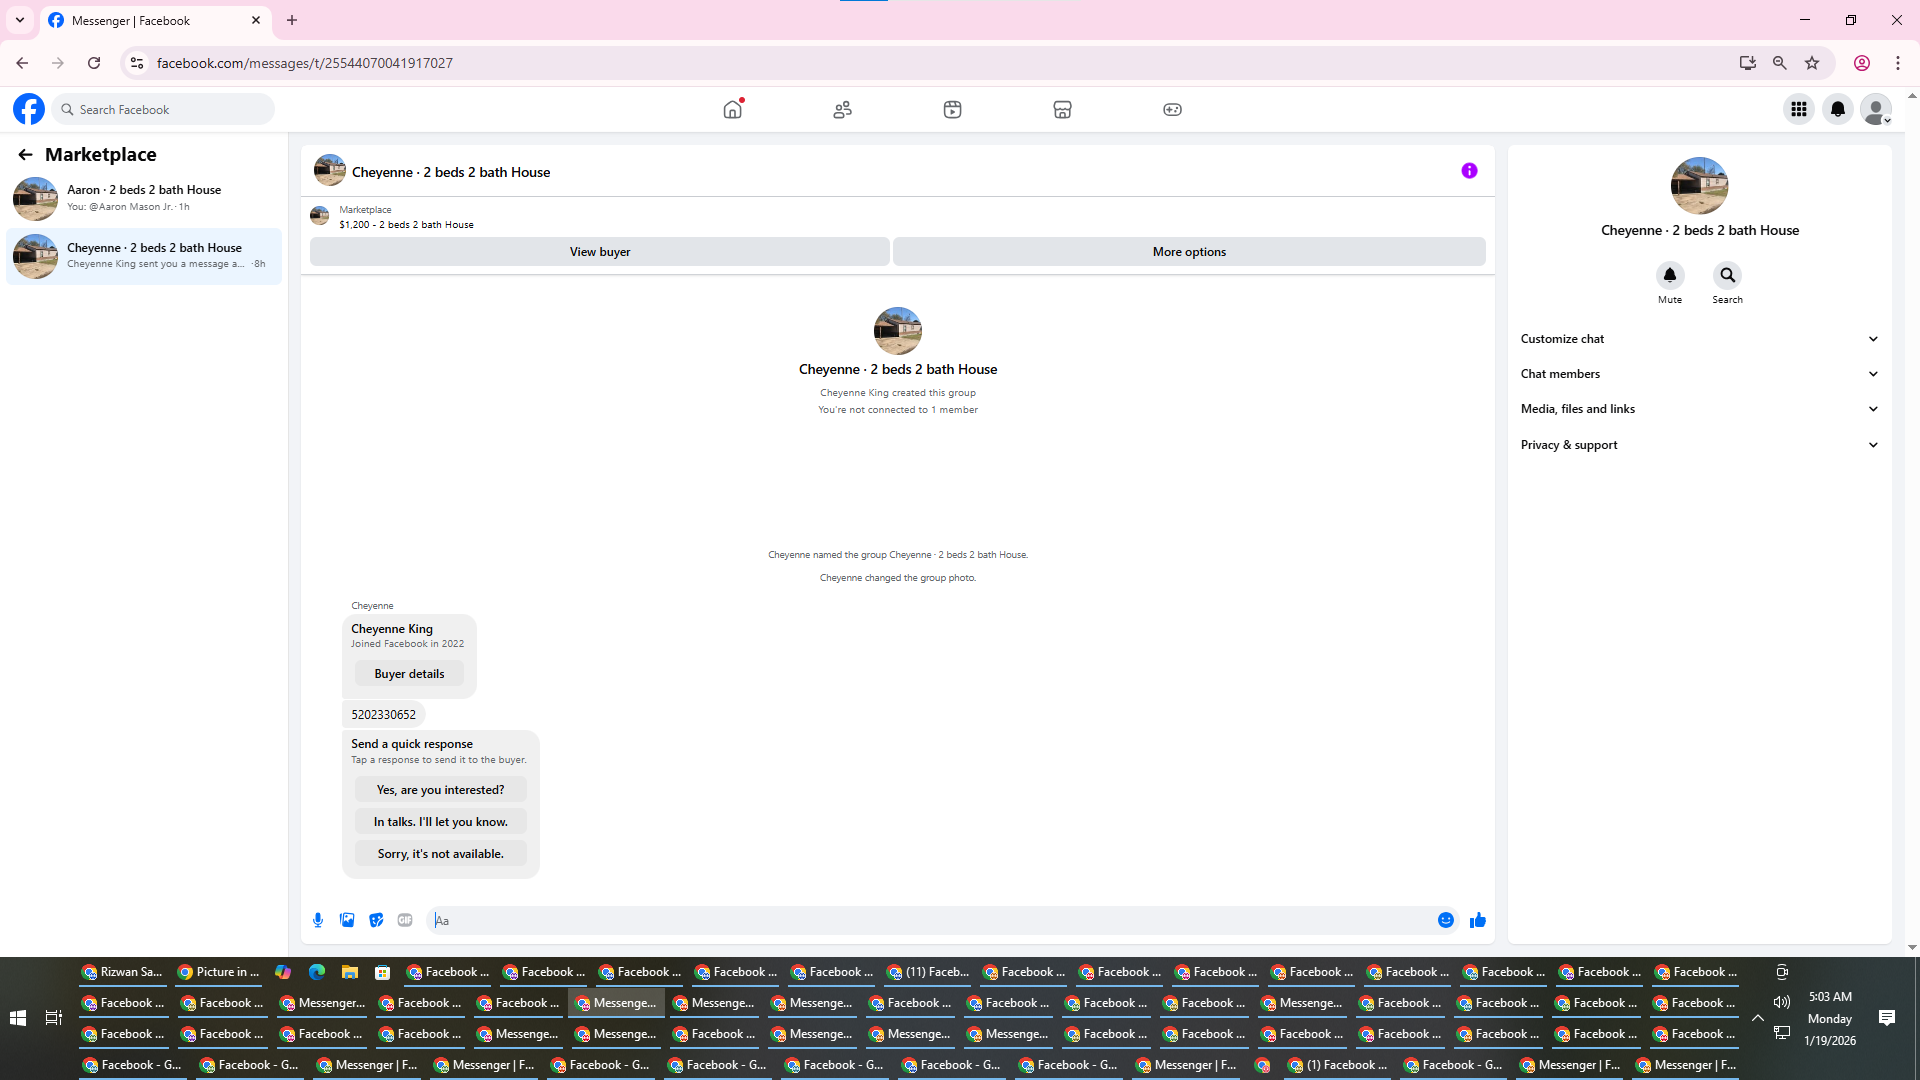Open the GIF picker icon
Viewport: 1920px width, 1080px height.
[x=405, y=920]
